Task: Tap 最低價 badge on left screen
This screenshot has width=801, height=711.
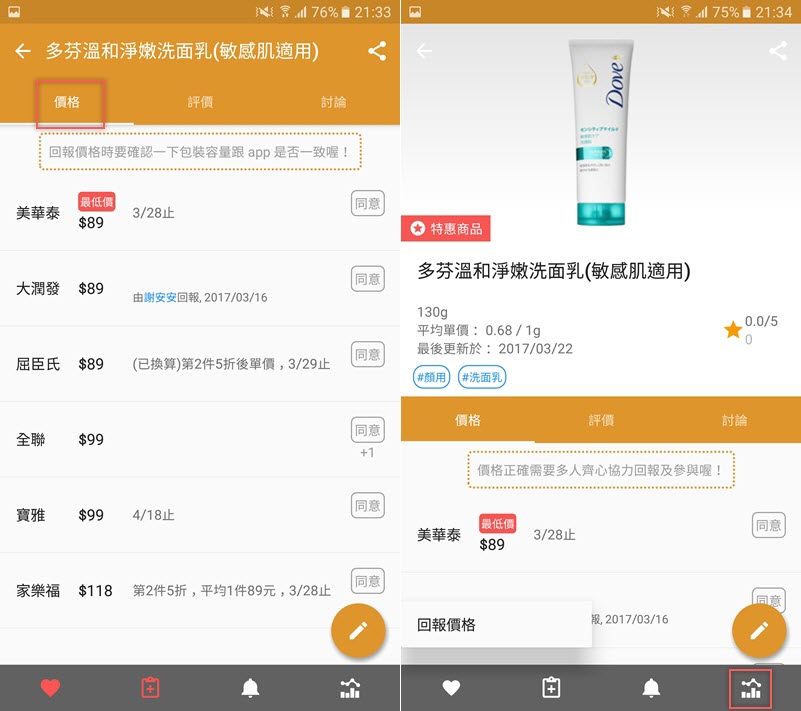Action: coord(97,202)
